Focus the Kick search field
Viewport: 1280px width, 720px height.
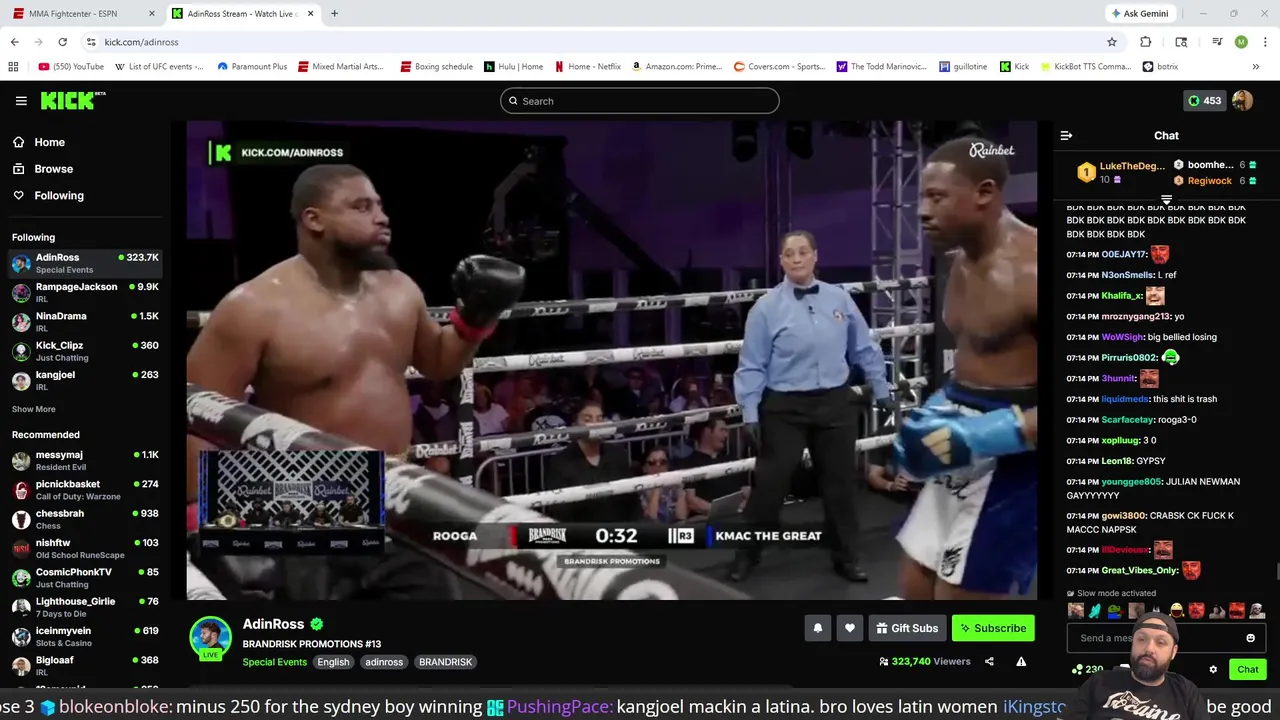pos(640,101)
